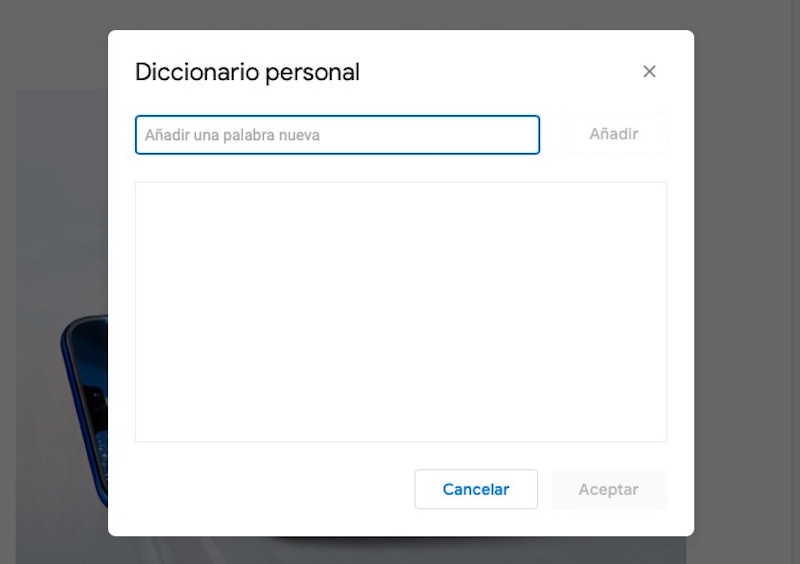Image resolution: width=800 pixels, height=564 pixels.
Task: Save changes with the greyed Aceptar button
Action: (608, 490)
